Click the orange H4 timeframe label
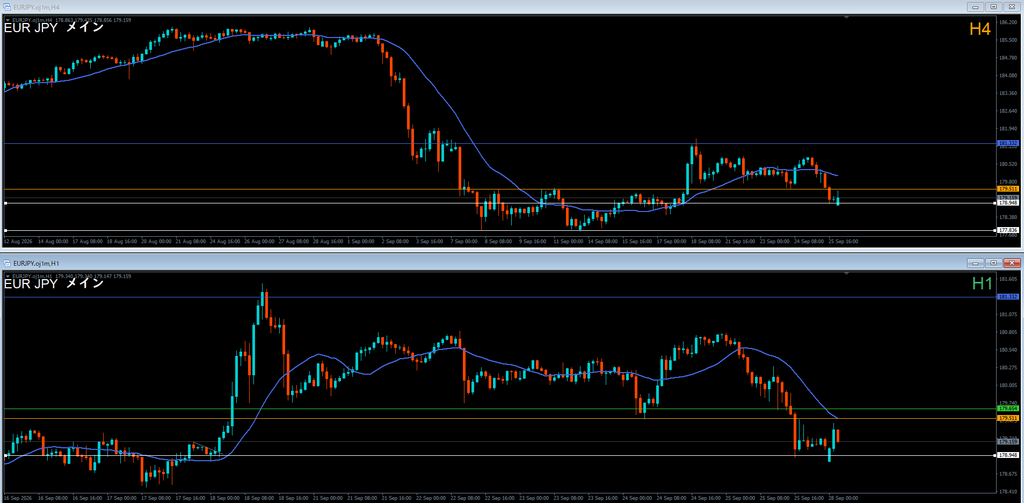Image resolution: width=1024 pixels, height=503 pixels. 981,29
